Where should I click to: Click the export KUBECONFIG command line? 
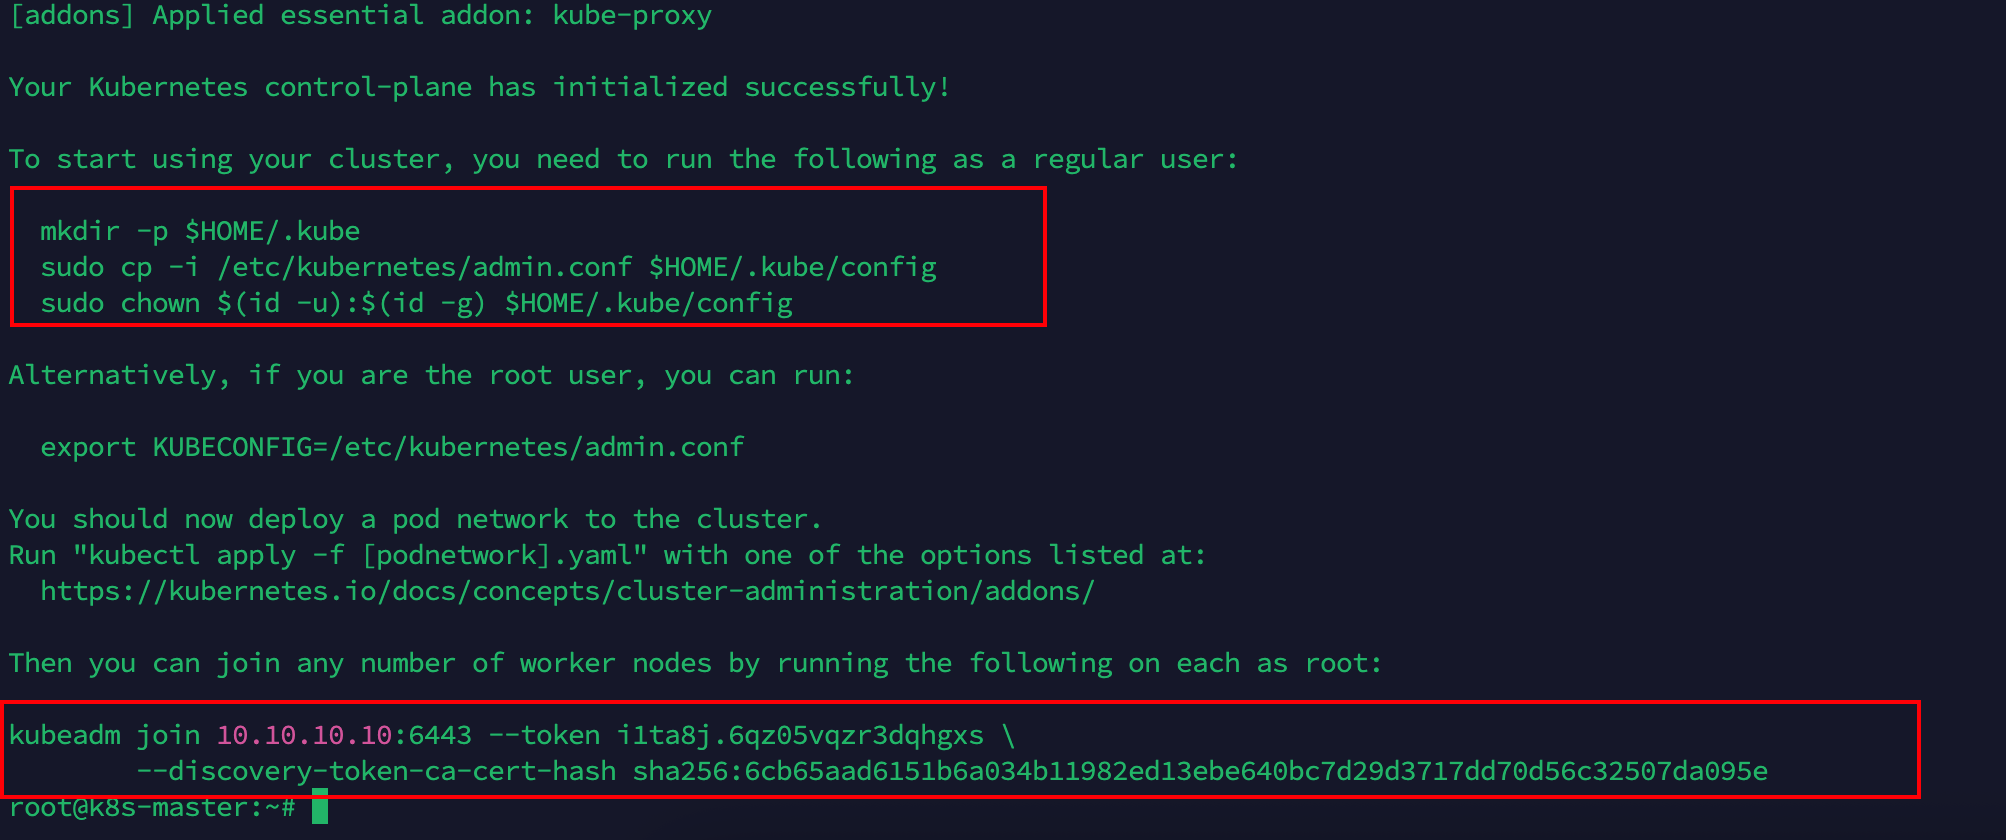392,447
